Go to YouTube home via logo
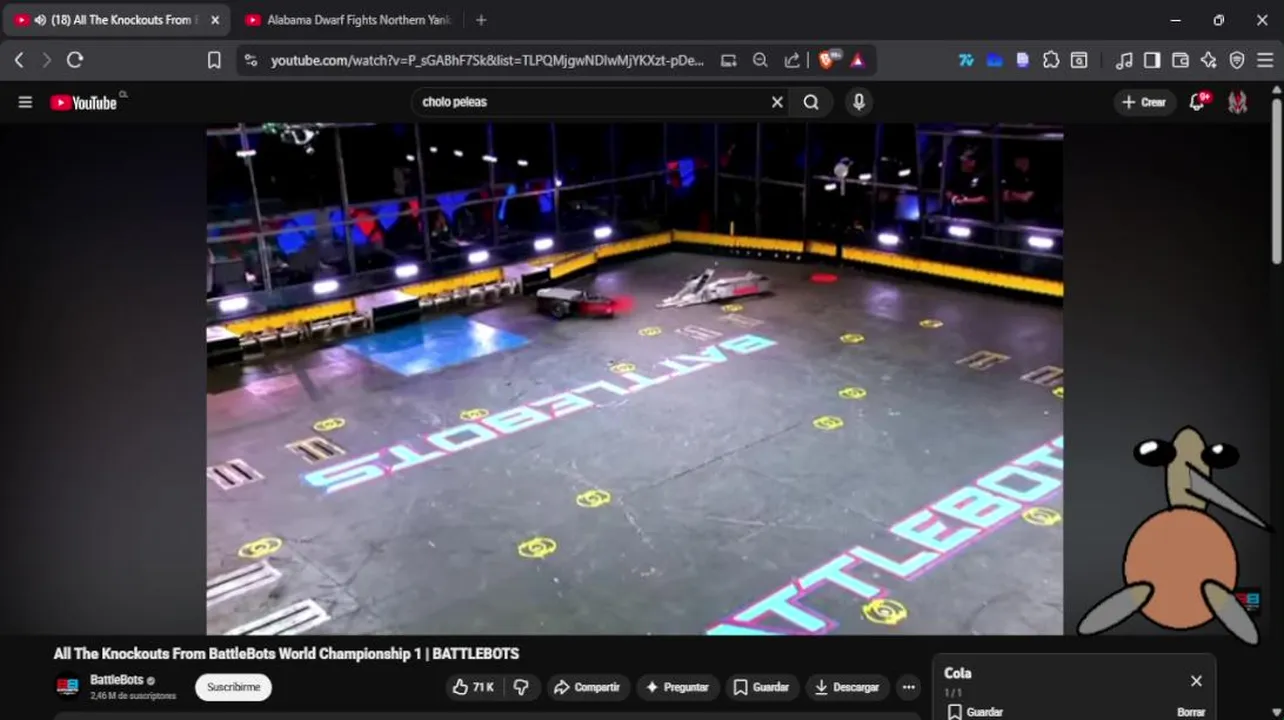The height and width of the screenshot is (720, 1284). point(84,102)
